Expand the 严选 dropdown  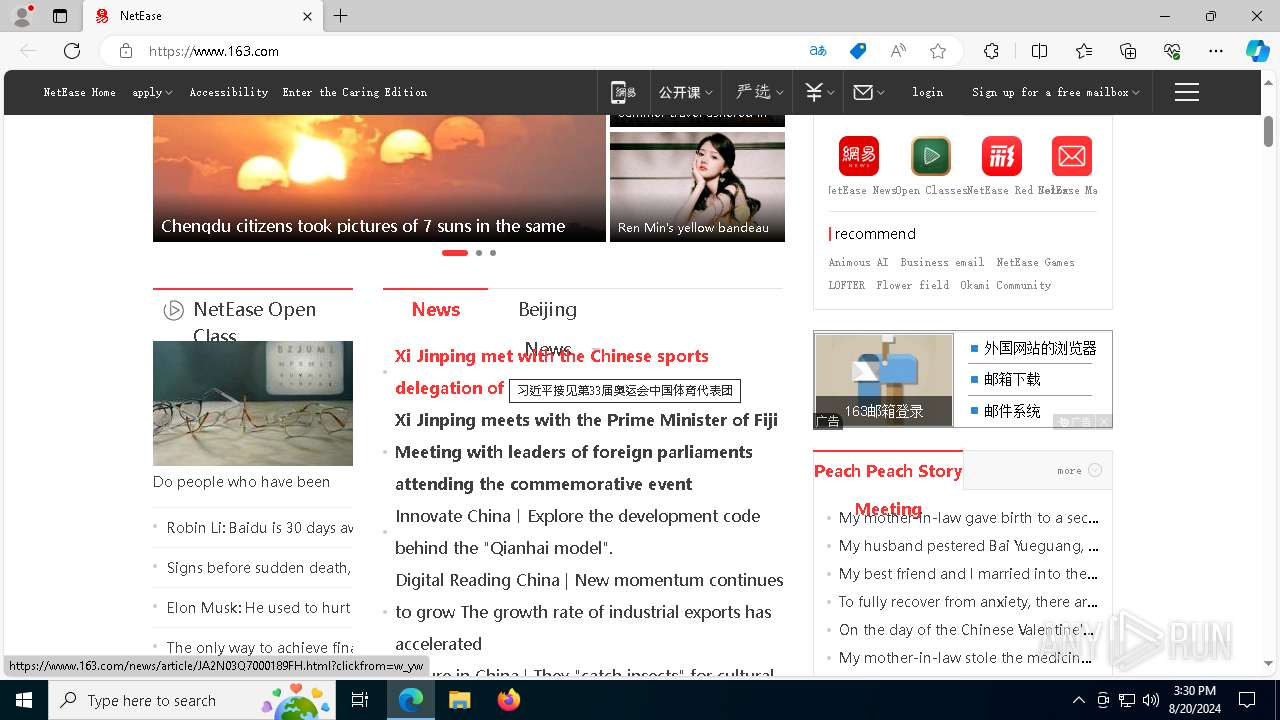tap(759, 92)
